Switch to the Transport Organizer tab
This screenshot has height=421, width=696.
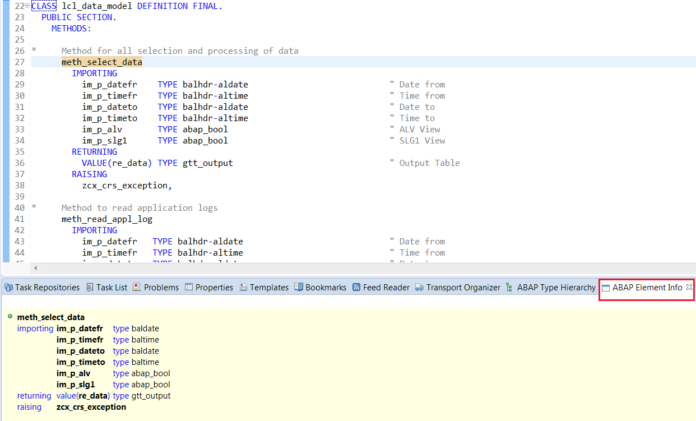[458, 287]
